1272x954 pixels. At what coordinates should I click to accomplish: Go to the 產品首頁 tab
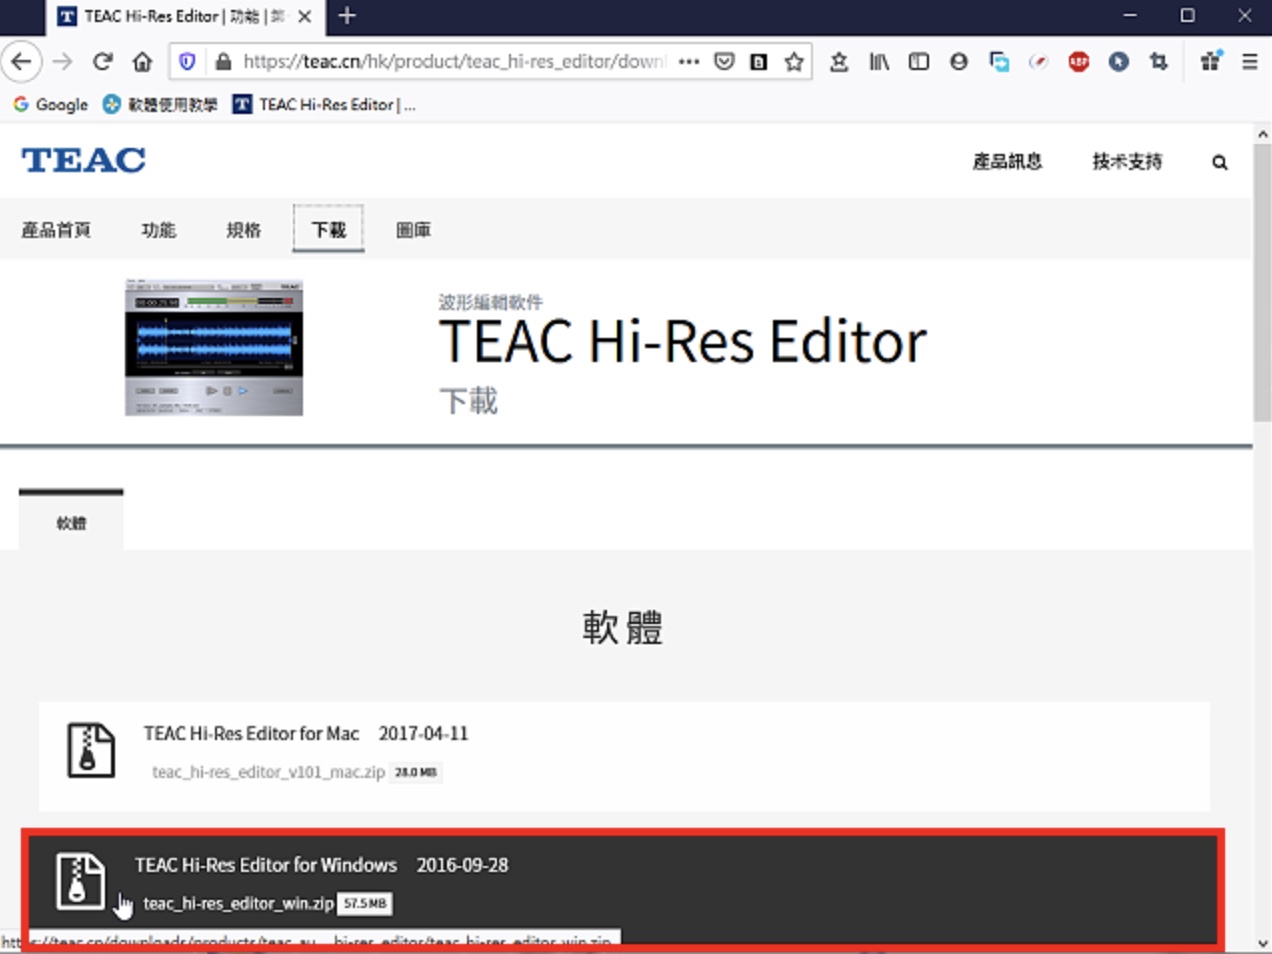[x=56, y=230]
